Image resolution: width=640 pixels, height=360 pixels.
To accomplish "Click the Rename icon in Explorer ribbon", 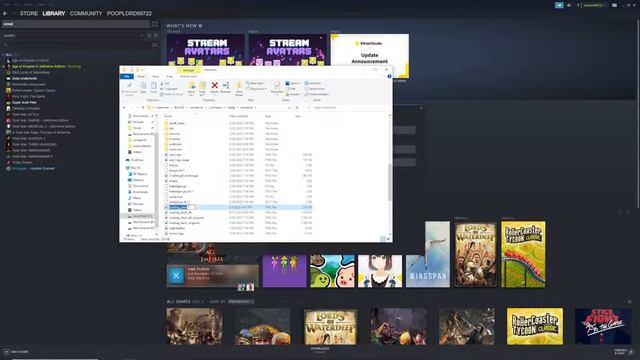I will (x=226, y=87).
